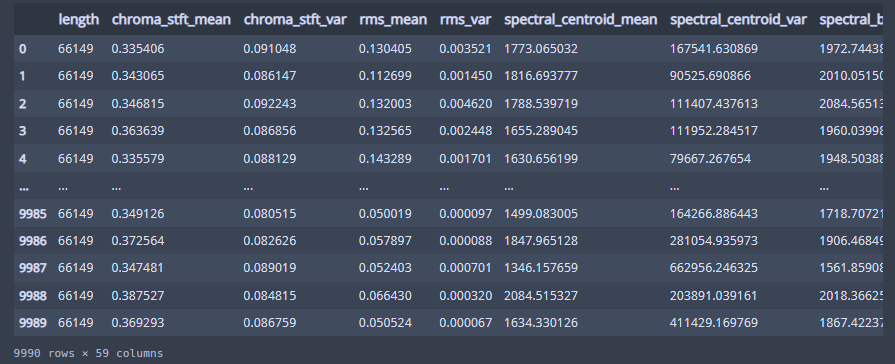This screenshot has height=364, width=895.
Task: Select row index 3
Action: 23,131
